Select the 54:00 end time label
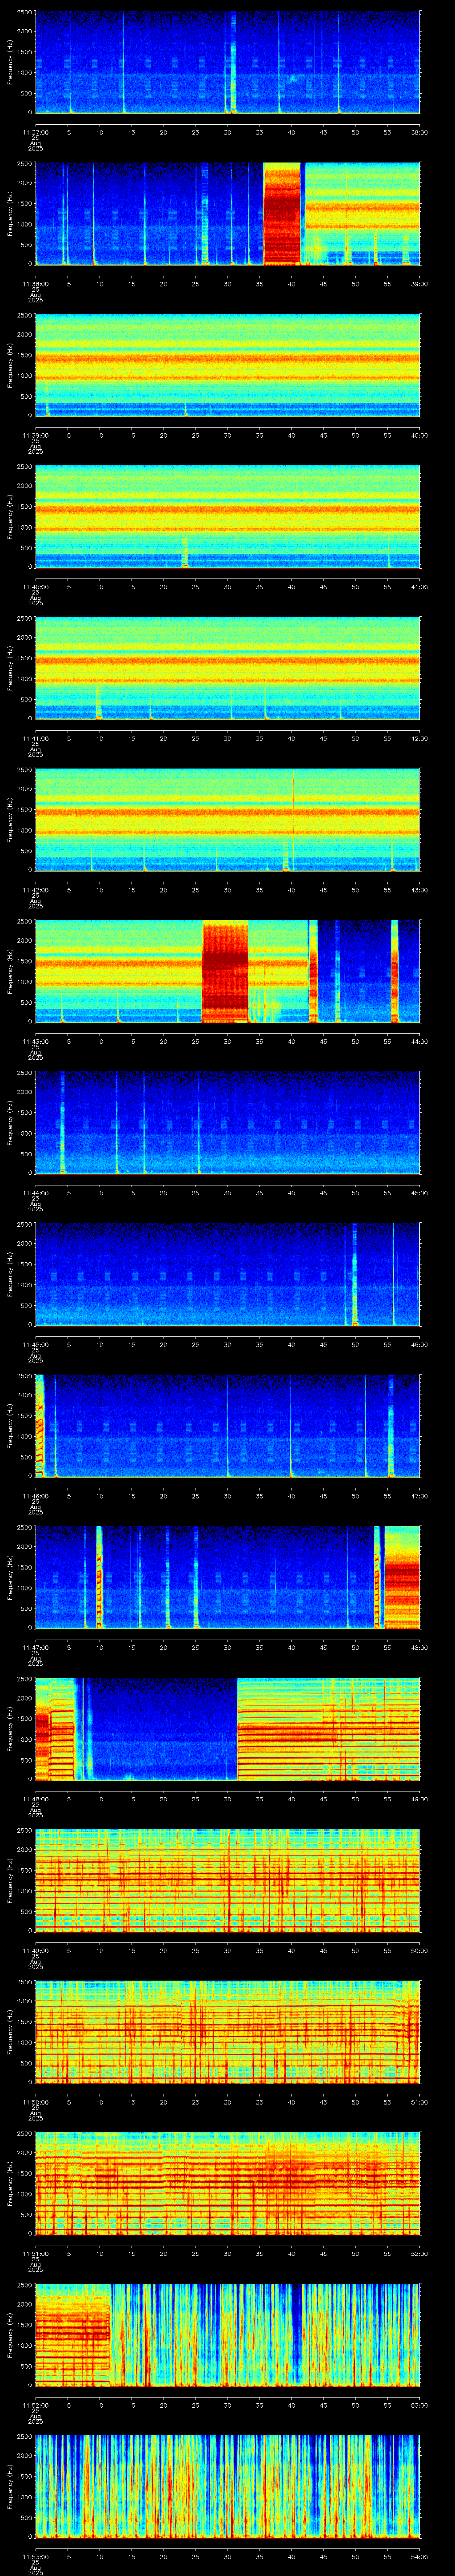The image size is (455, 2576). point(419,2556)
